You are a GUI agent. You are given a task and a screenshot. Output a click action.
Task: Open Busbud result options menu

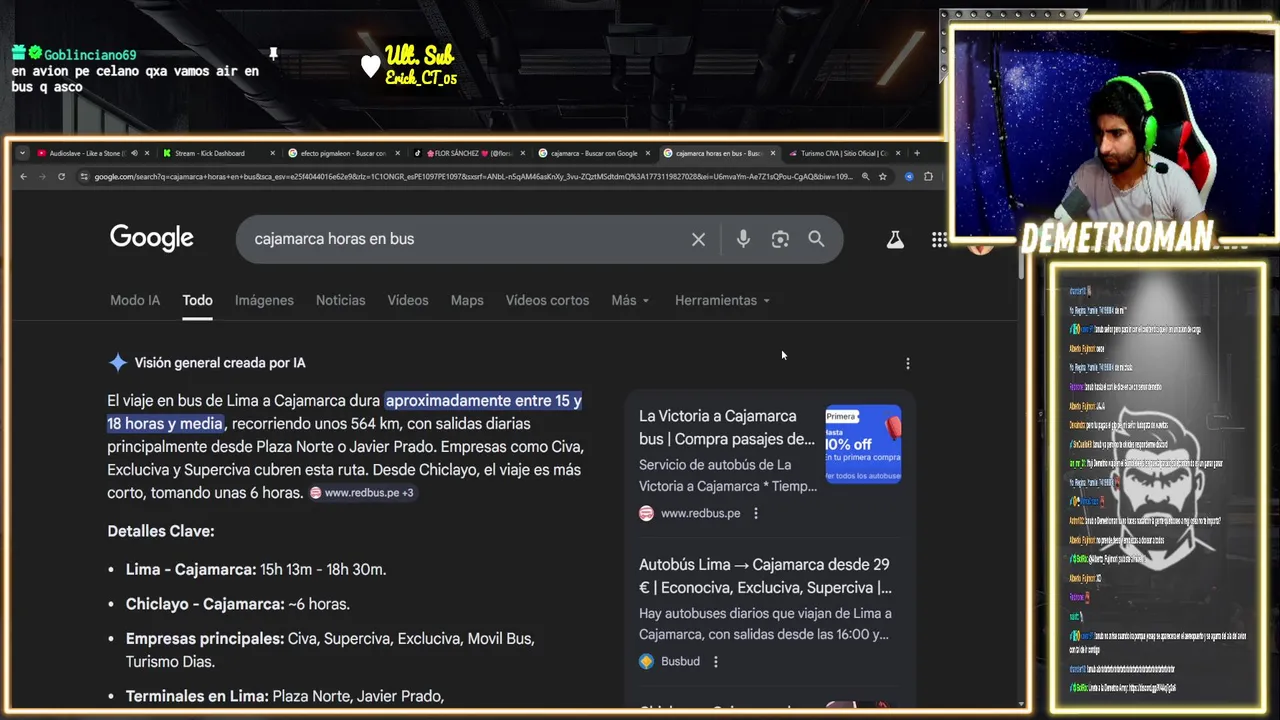click(x=715, y=661)
